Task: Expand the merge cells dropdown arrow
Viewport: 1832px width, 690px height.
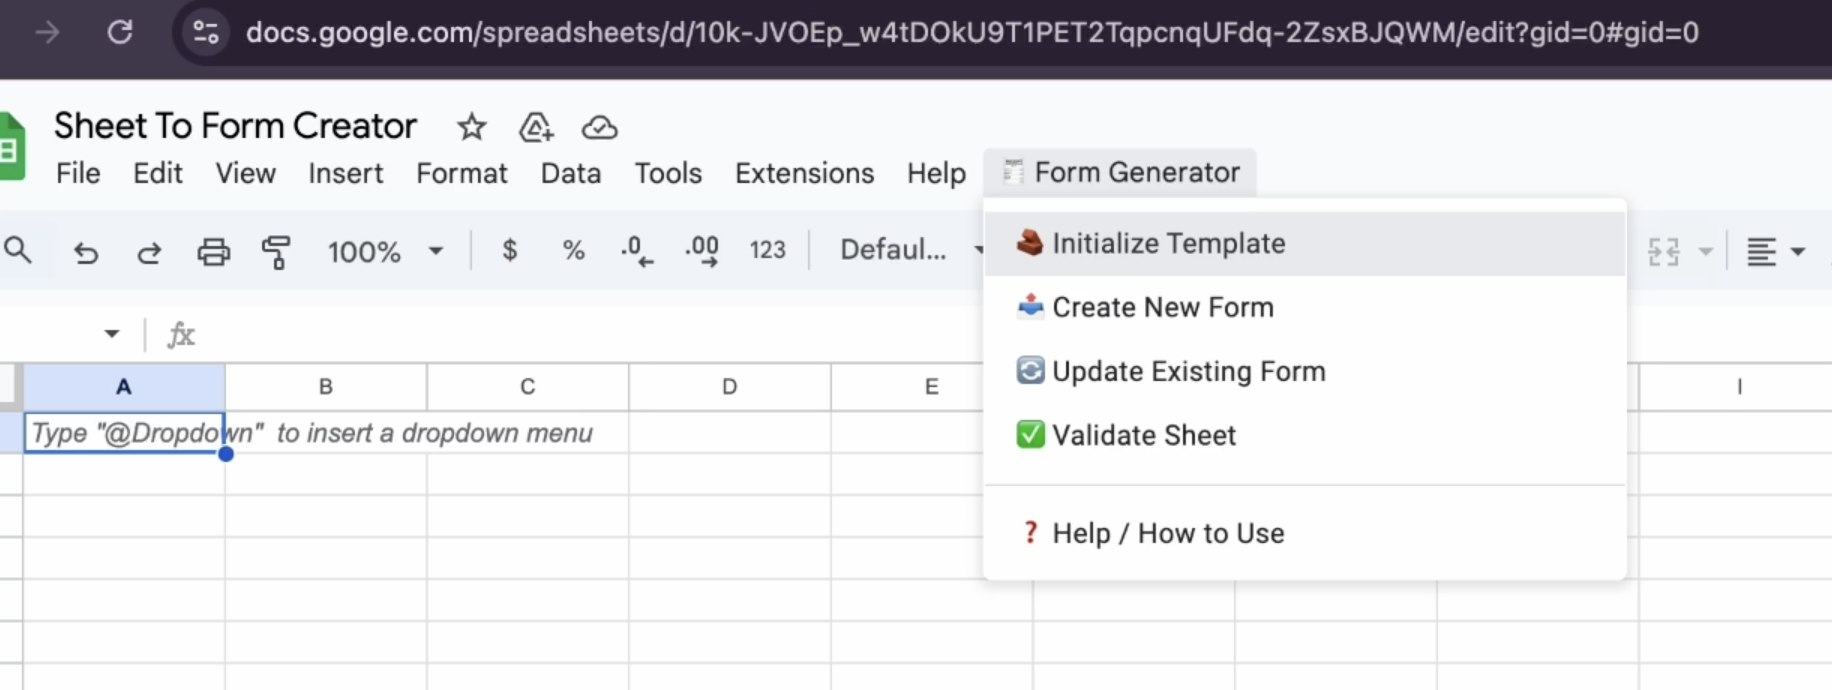Action: pyautogui.click(x=1706, y=252)
